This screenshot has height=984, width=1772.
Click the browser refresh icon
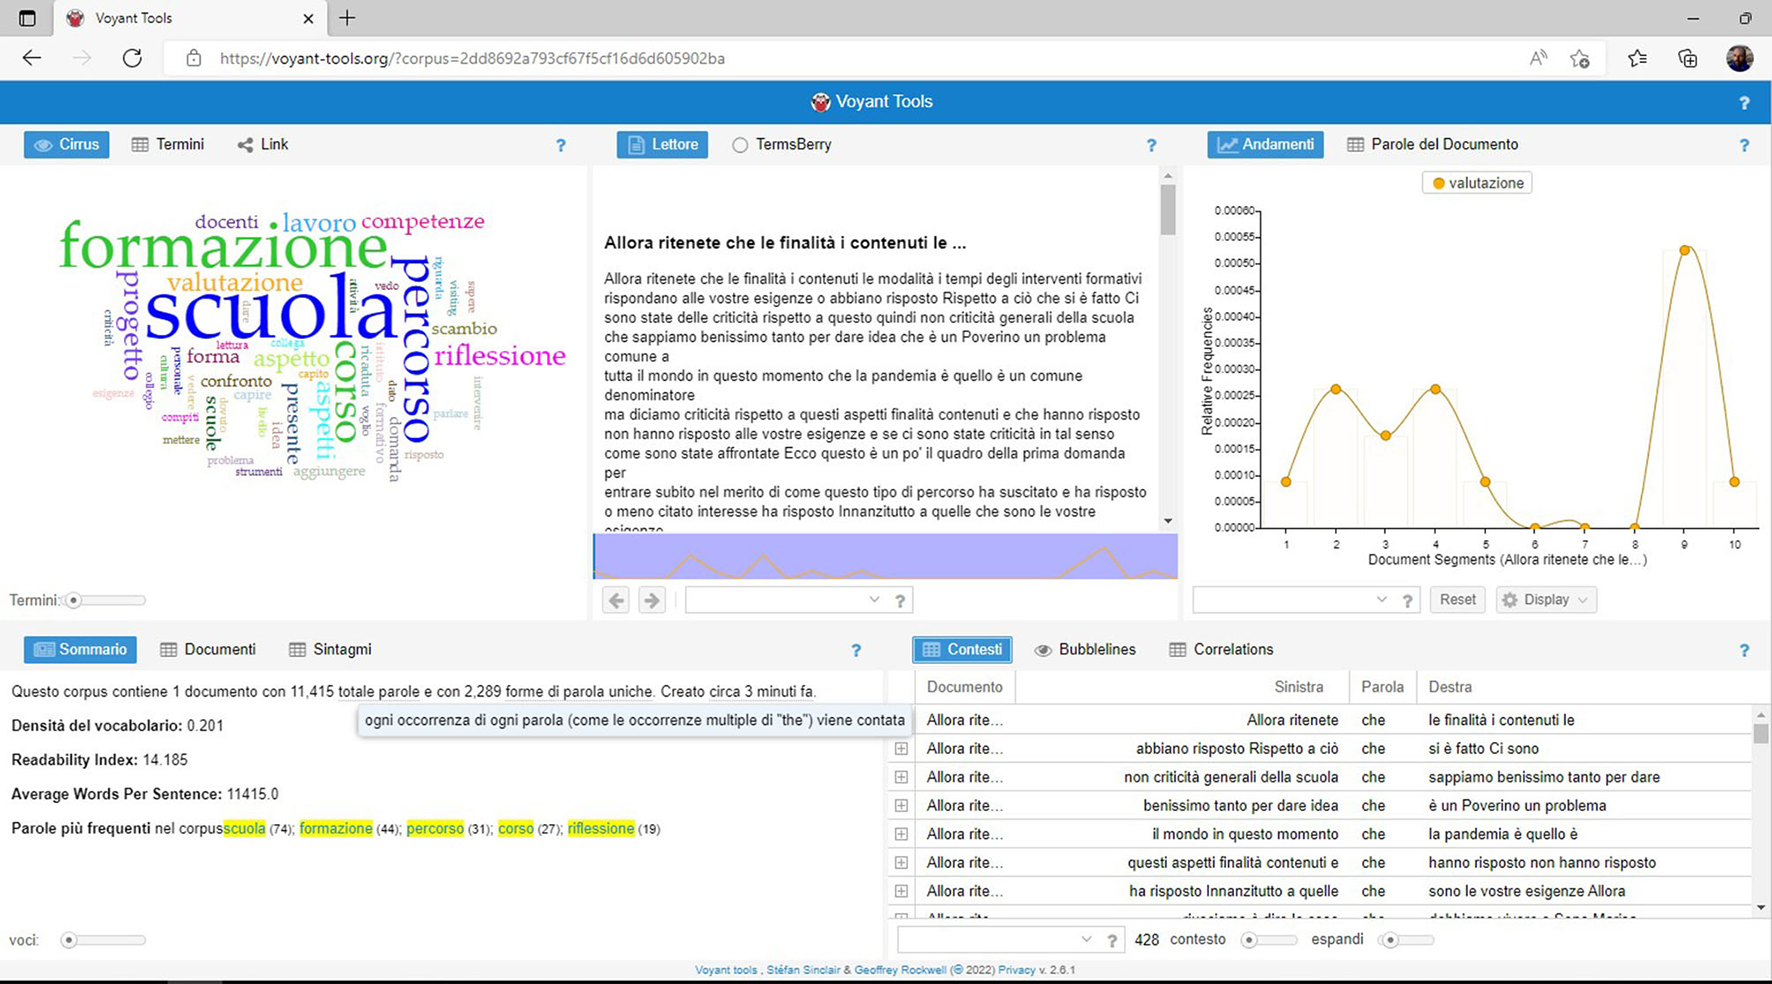click(132, 58)
